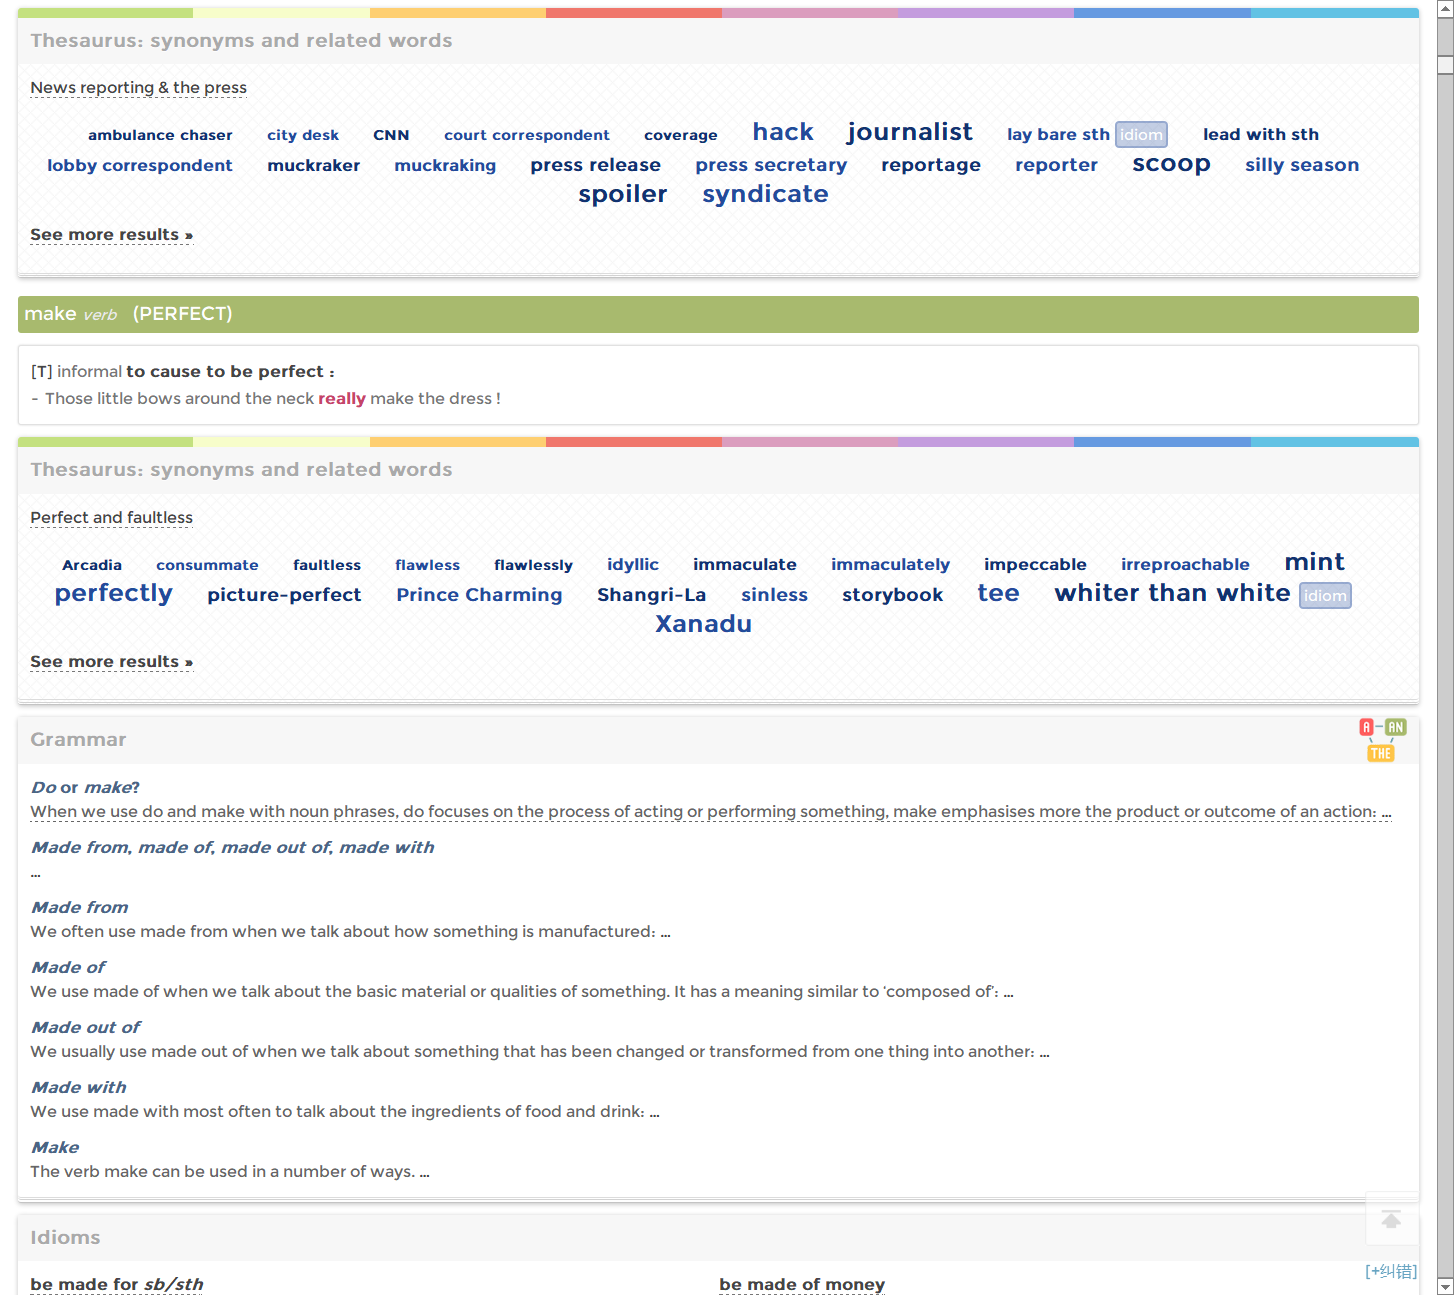
Task: Open the 'Made with' grammar article
Action: 78,1088
